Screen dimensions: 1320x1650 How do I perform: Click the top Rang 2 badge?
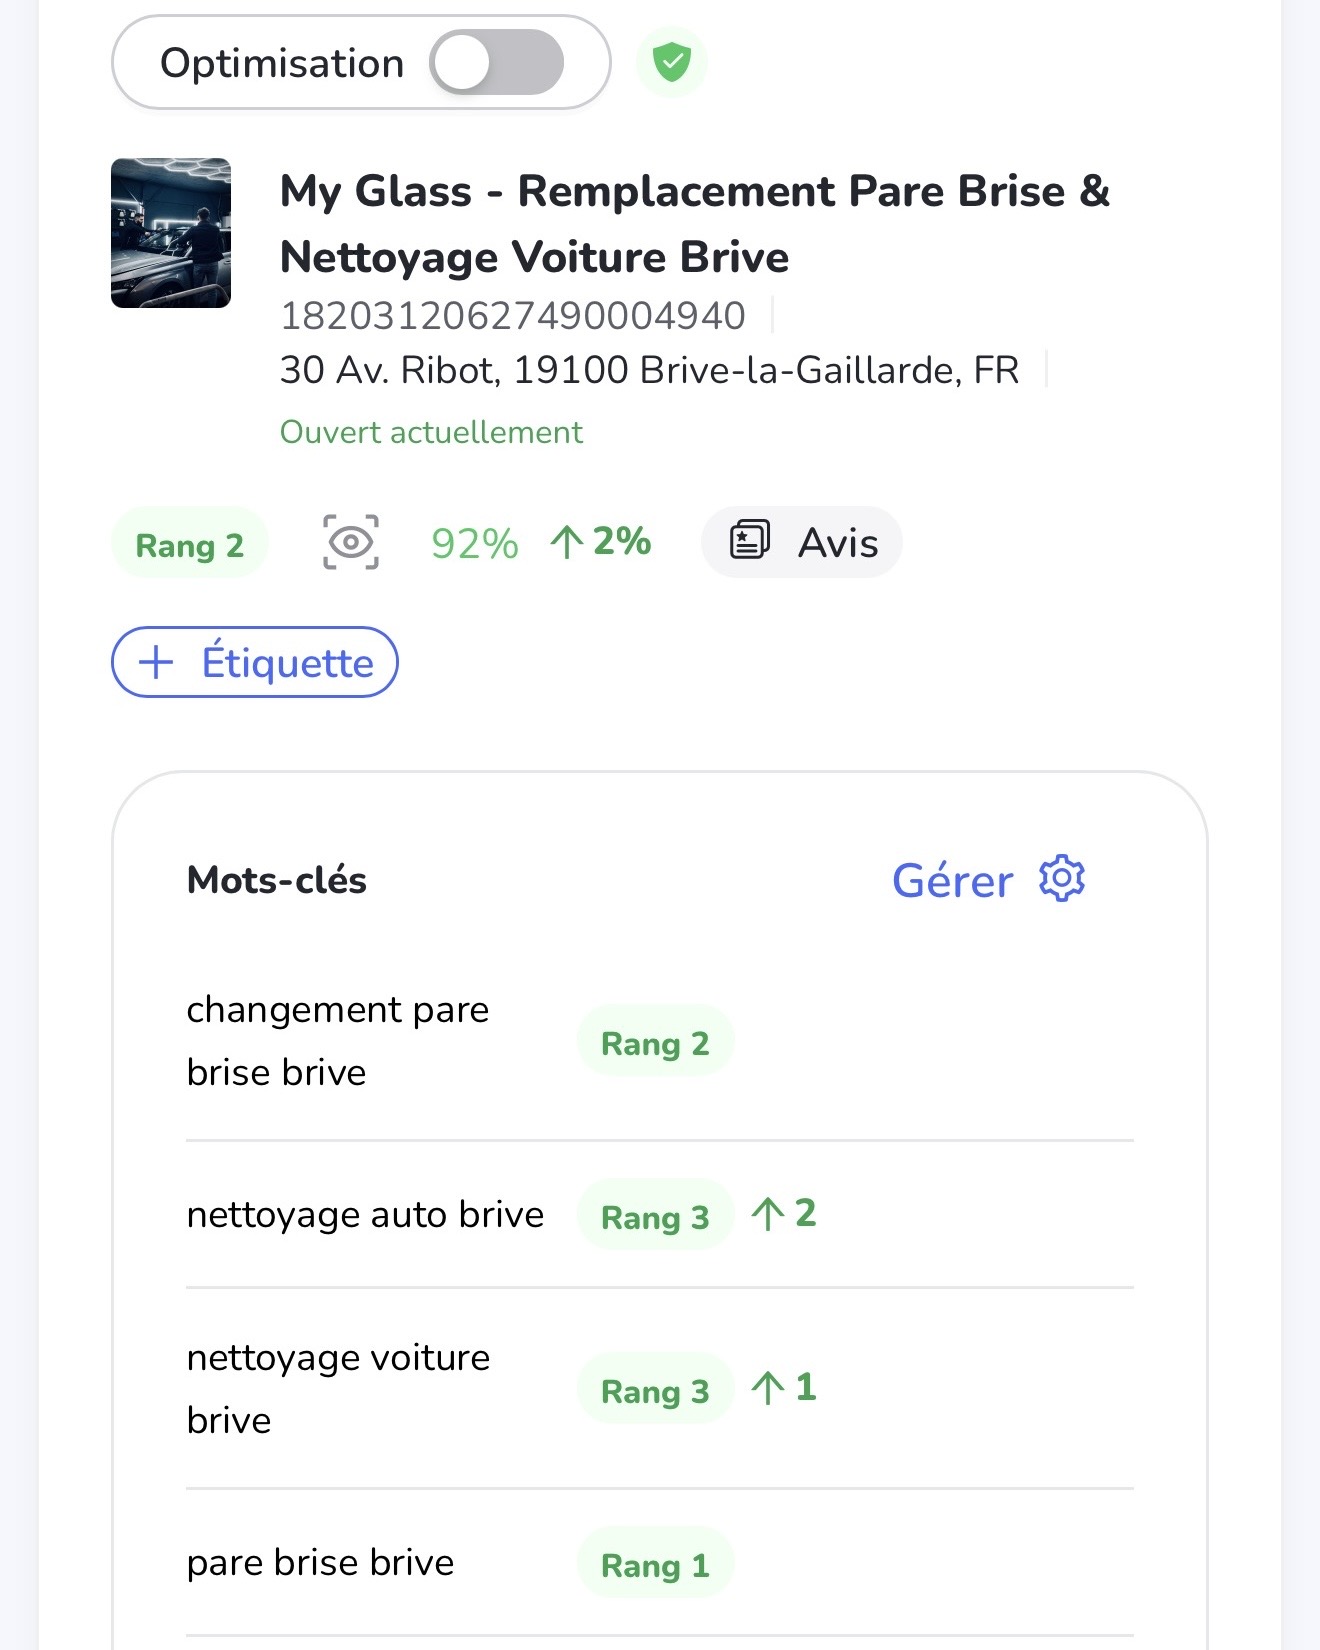(x=190, y=545)
